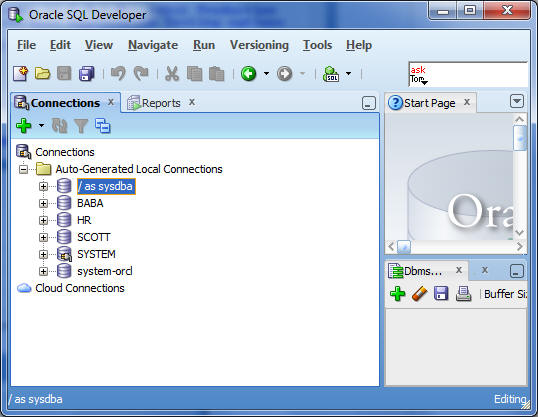Click Refresh connections icon

coord(59,126)
